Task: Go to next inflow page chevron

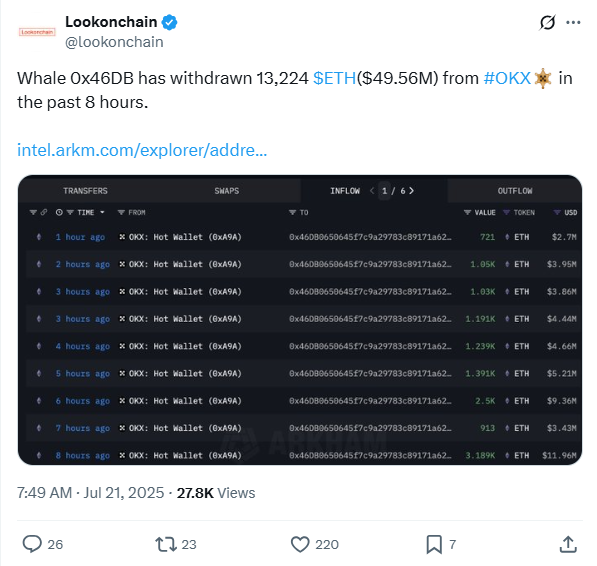Action: (x=412, y=191)
